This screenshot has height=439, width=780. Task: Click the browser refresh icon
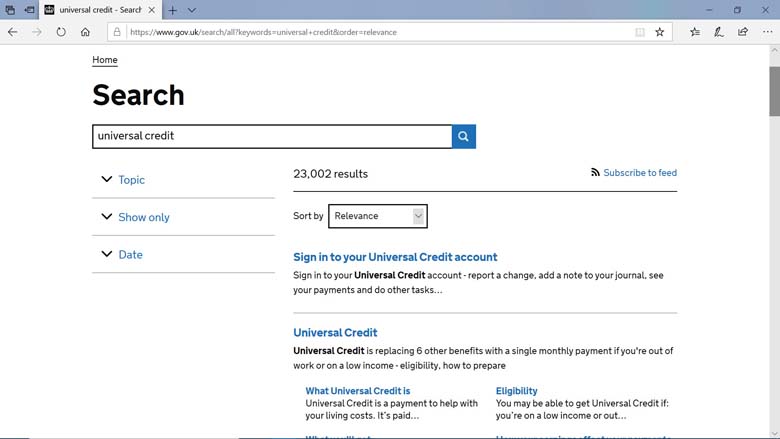(61, 32)
